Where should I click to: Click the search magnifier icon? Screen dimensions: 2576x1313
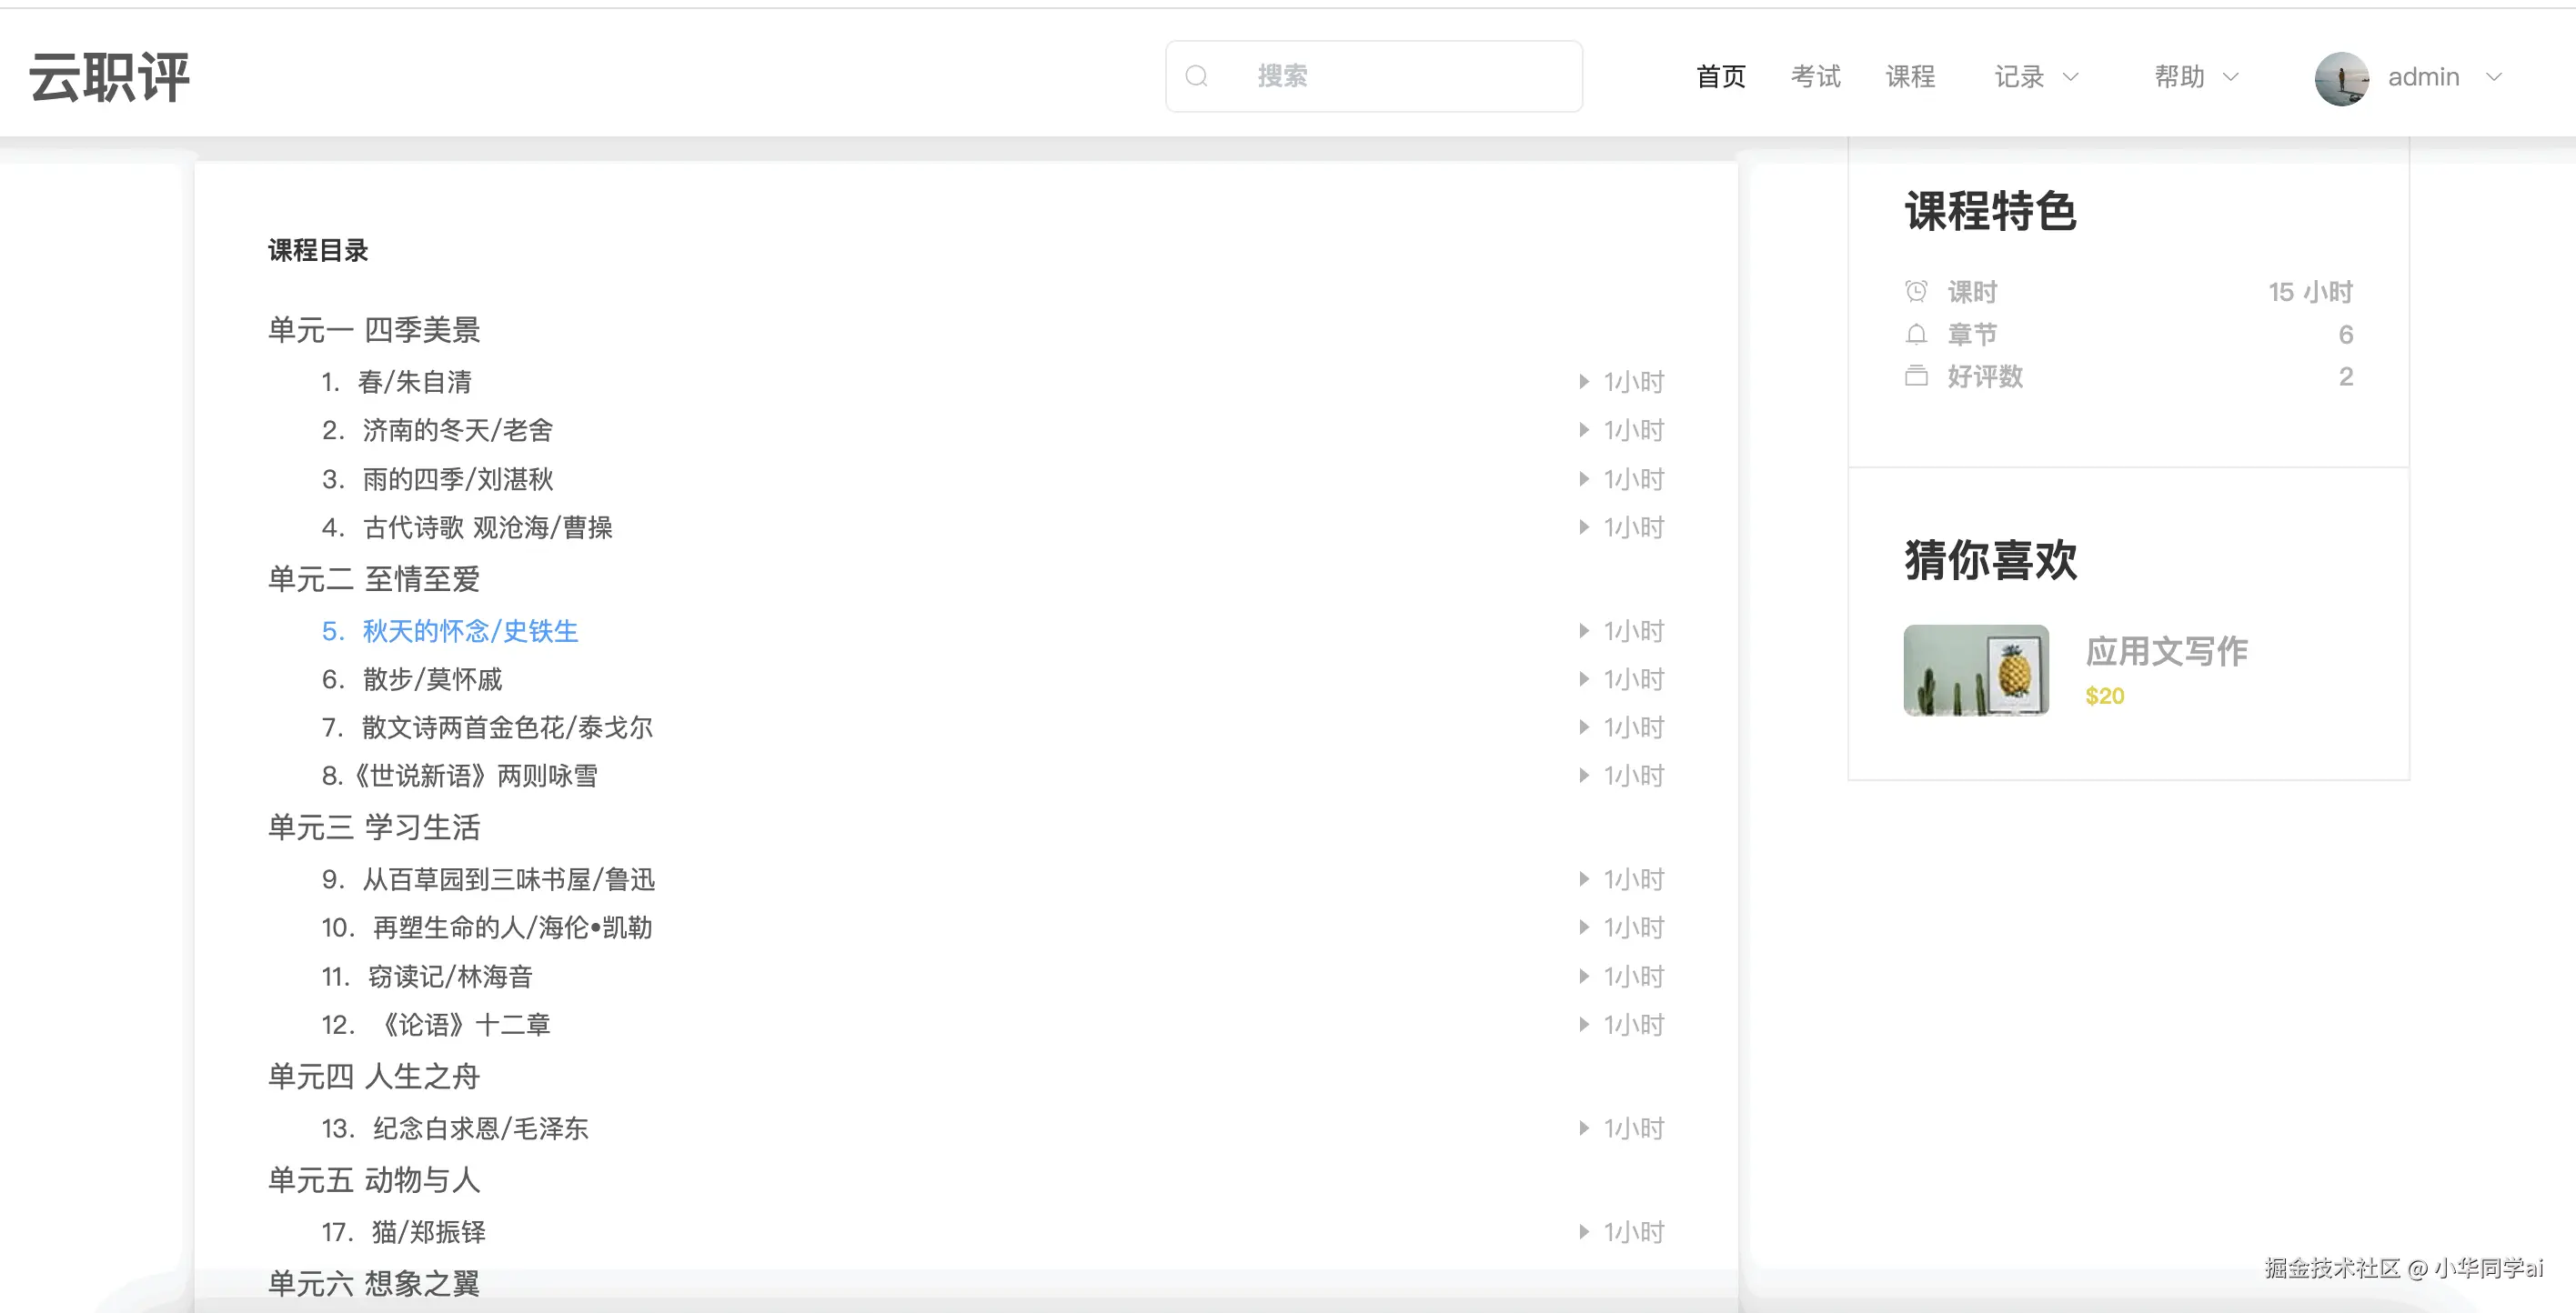1196,76
